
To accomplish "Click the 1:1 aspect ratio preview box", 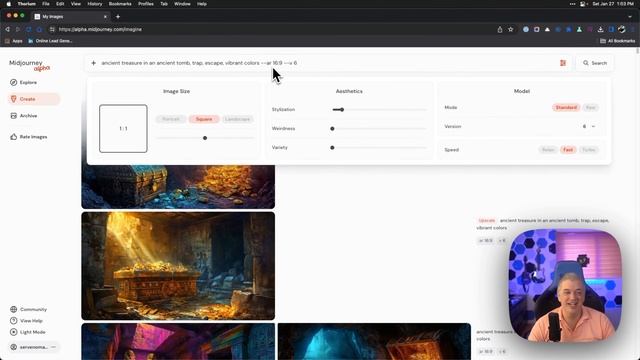I will point(123,129).
